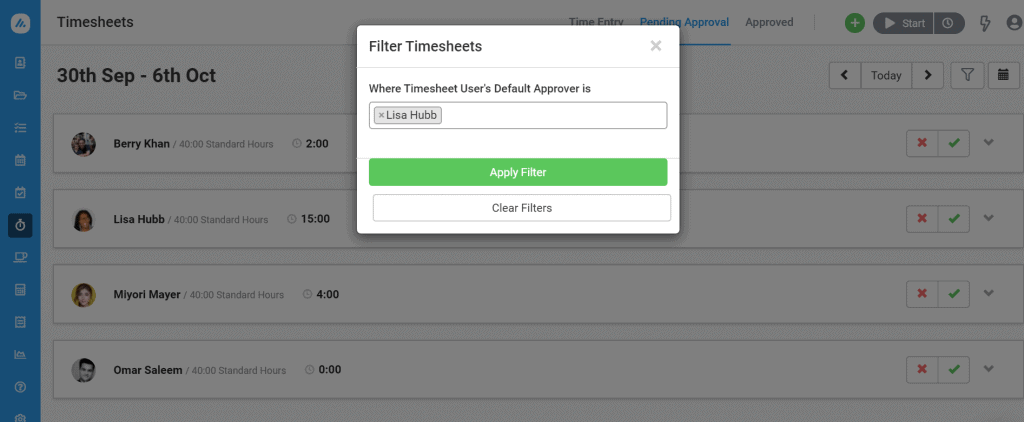This screenshot has height=422, width=1024.
Task: Click the stopwatch Timesheets sidebar icon
Action: pyautogui.click(x=20, y=225)
